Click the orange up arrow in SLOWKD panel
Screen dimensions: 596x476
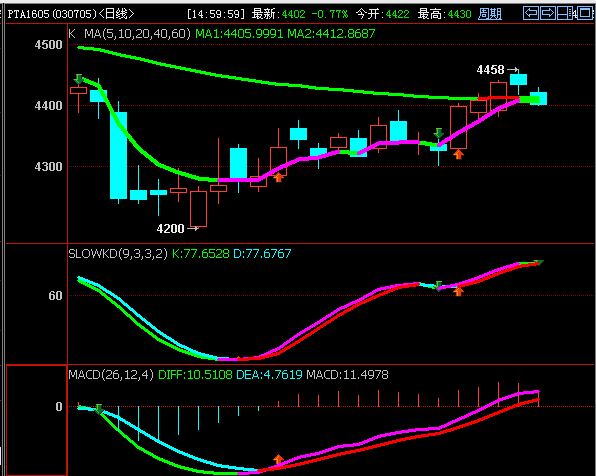click(458, 292)
